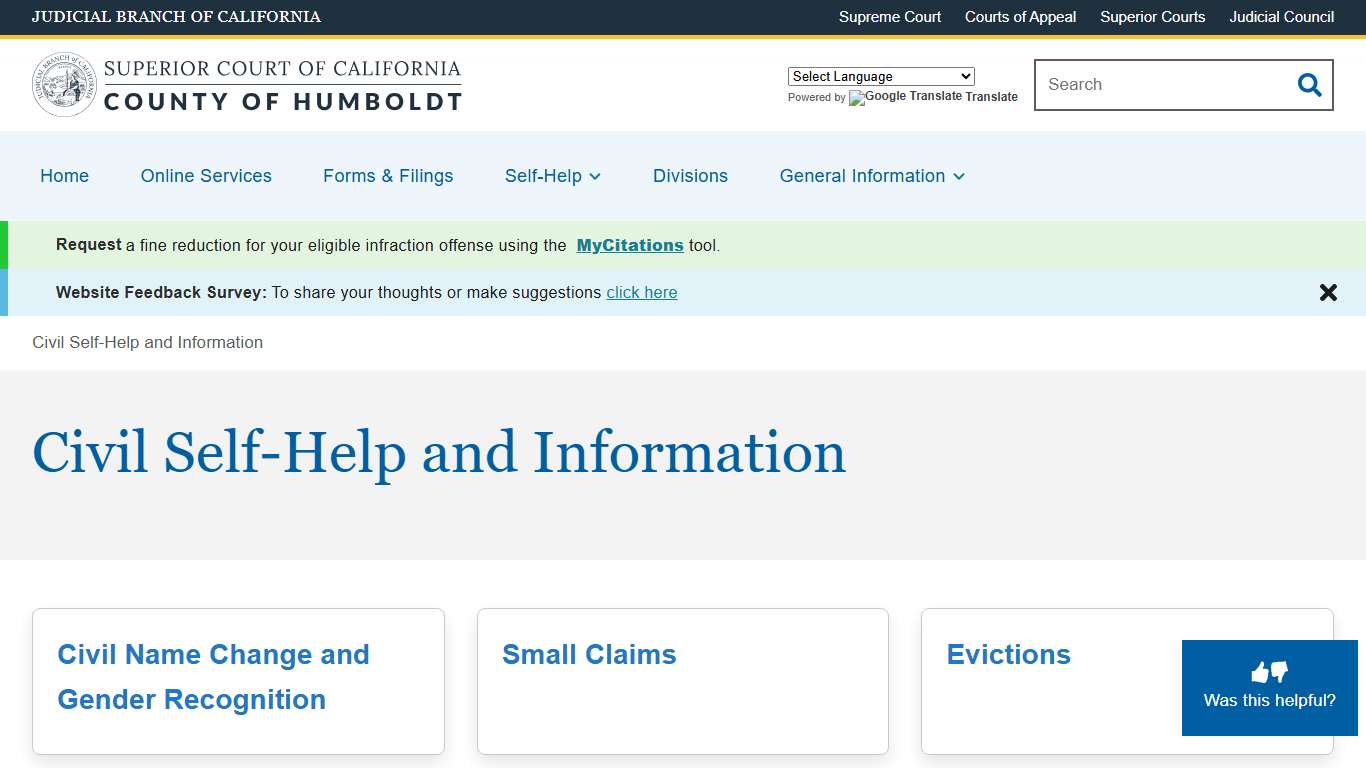Screen dimensions: 1366x768
Task: Click the search magnifying glass icon
Action: pos(1309,85)
